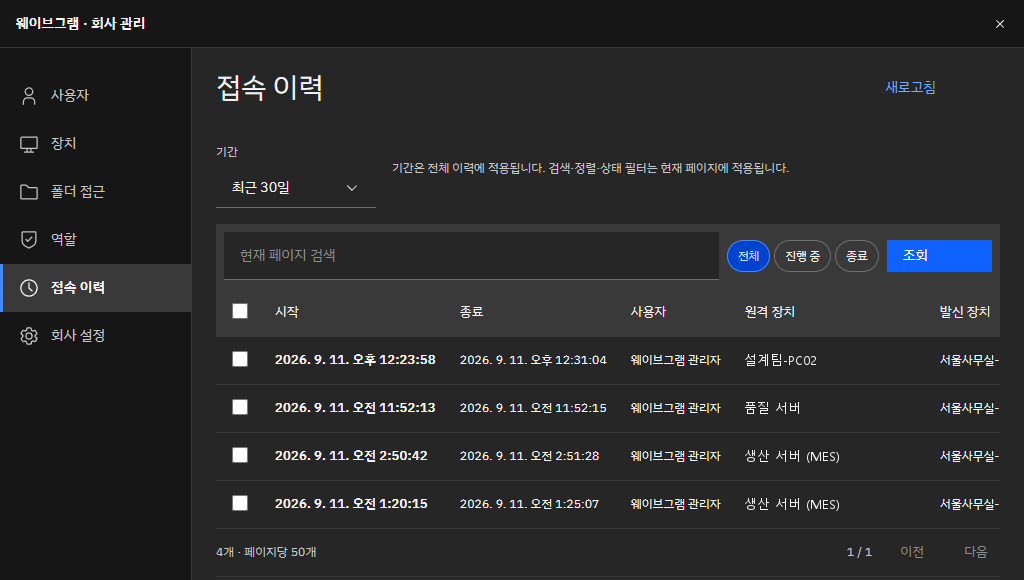Viewport: 1024px width, 580px height.
Task: Click the start time 오전 2:50:42
Action: (x=351, y=456)
